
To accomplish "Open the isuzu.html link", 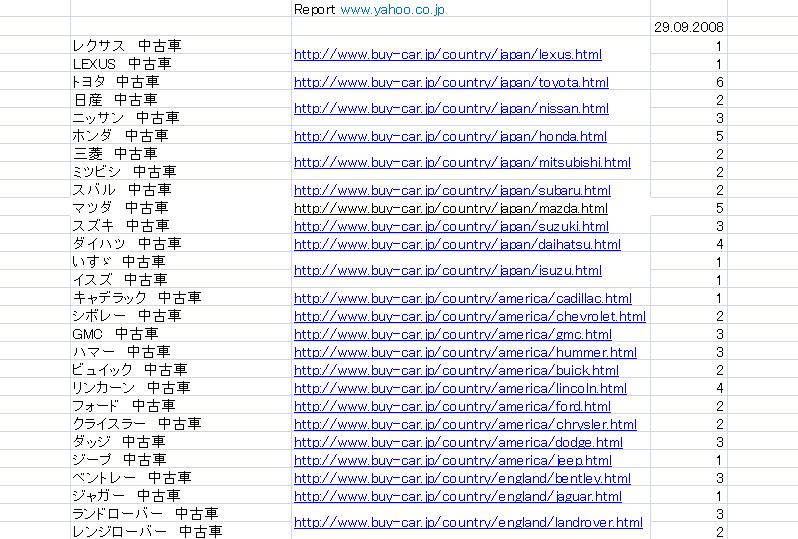I will (x=448, y=270).
